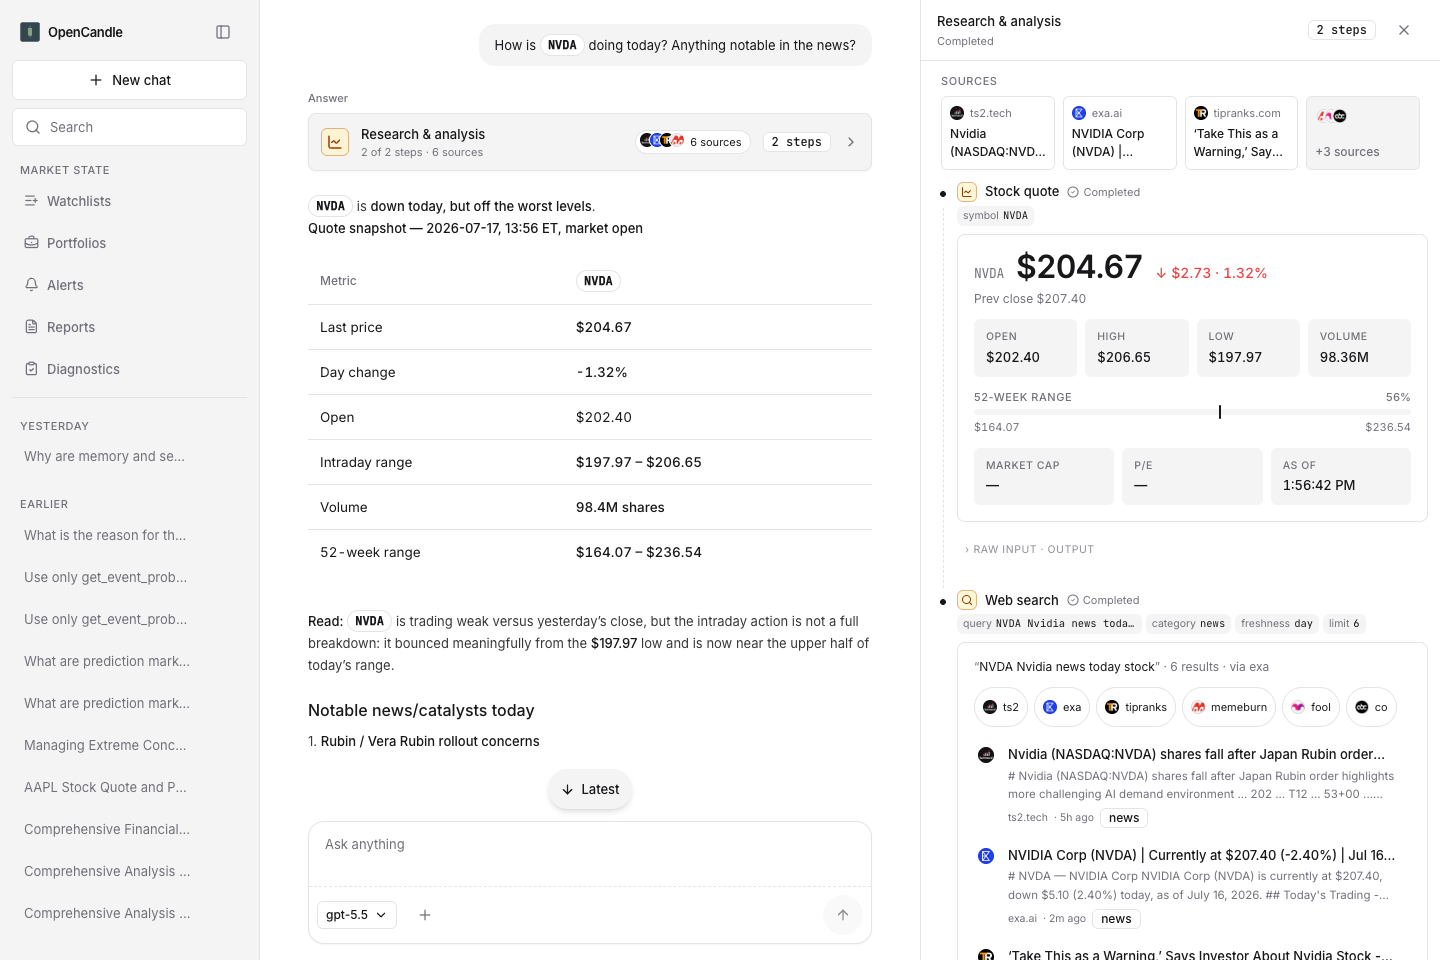Click the Reports document icon

click(x=31, y=327)
